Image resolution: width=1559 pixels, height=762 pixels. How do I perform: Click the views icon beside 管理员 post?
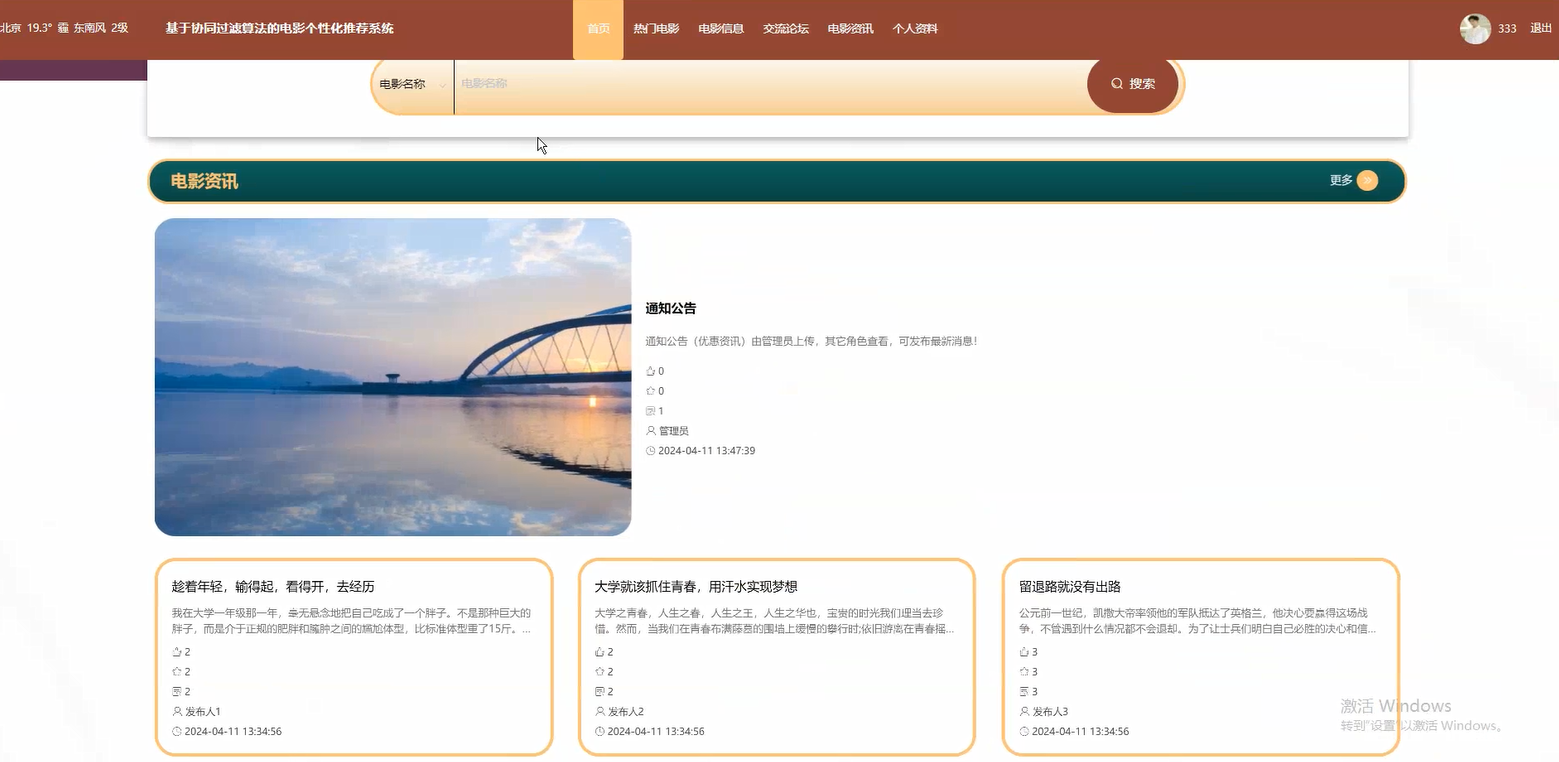click(651, 410)
